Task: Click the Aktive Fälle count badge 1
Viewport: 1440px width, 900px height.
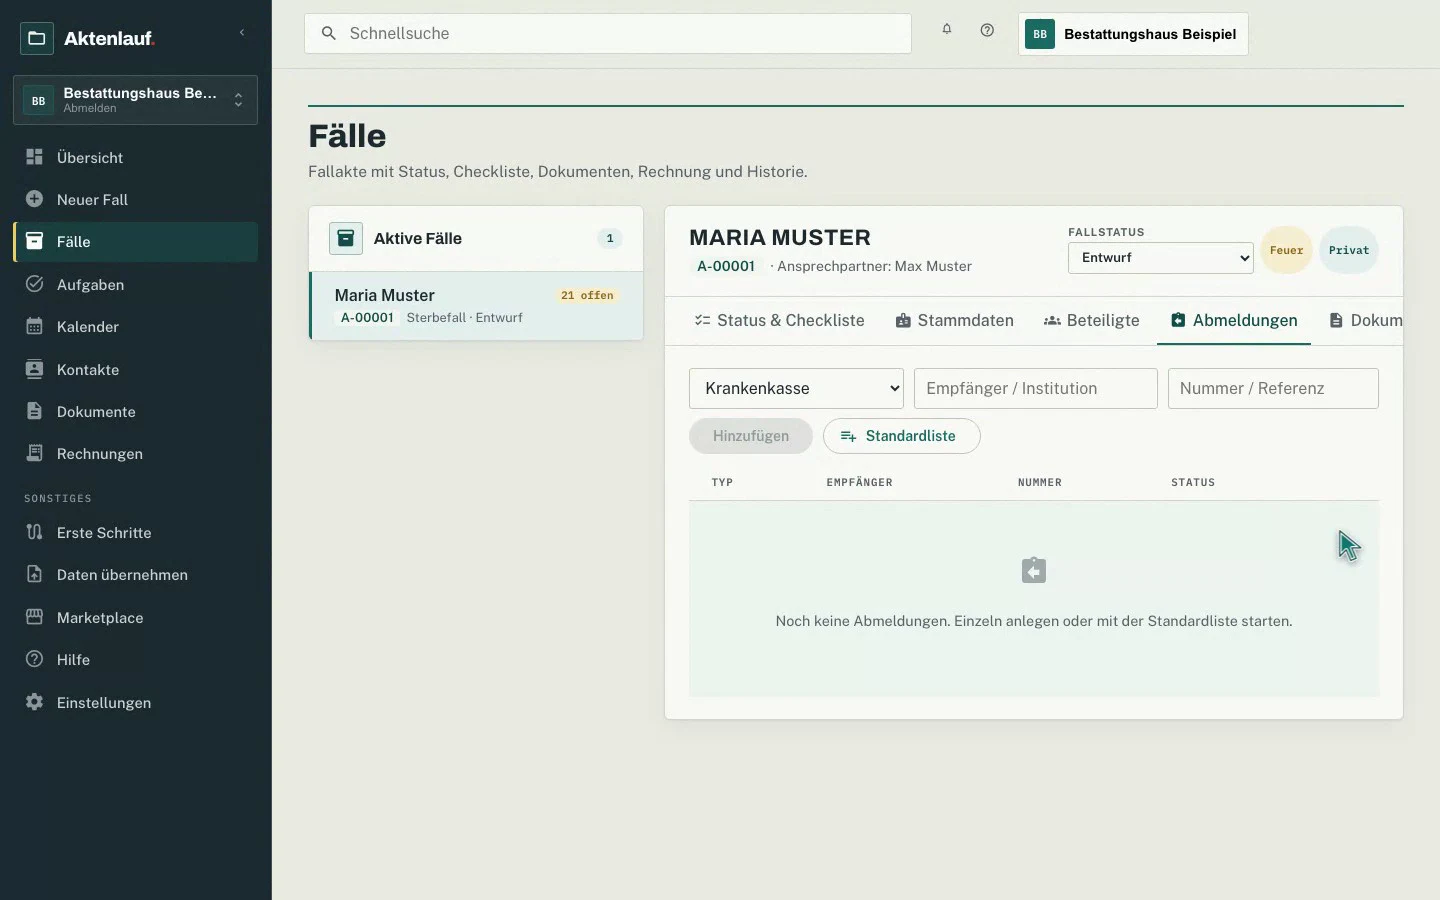Action: (610, 238)
